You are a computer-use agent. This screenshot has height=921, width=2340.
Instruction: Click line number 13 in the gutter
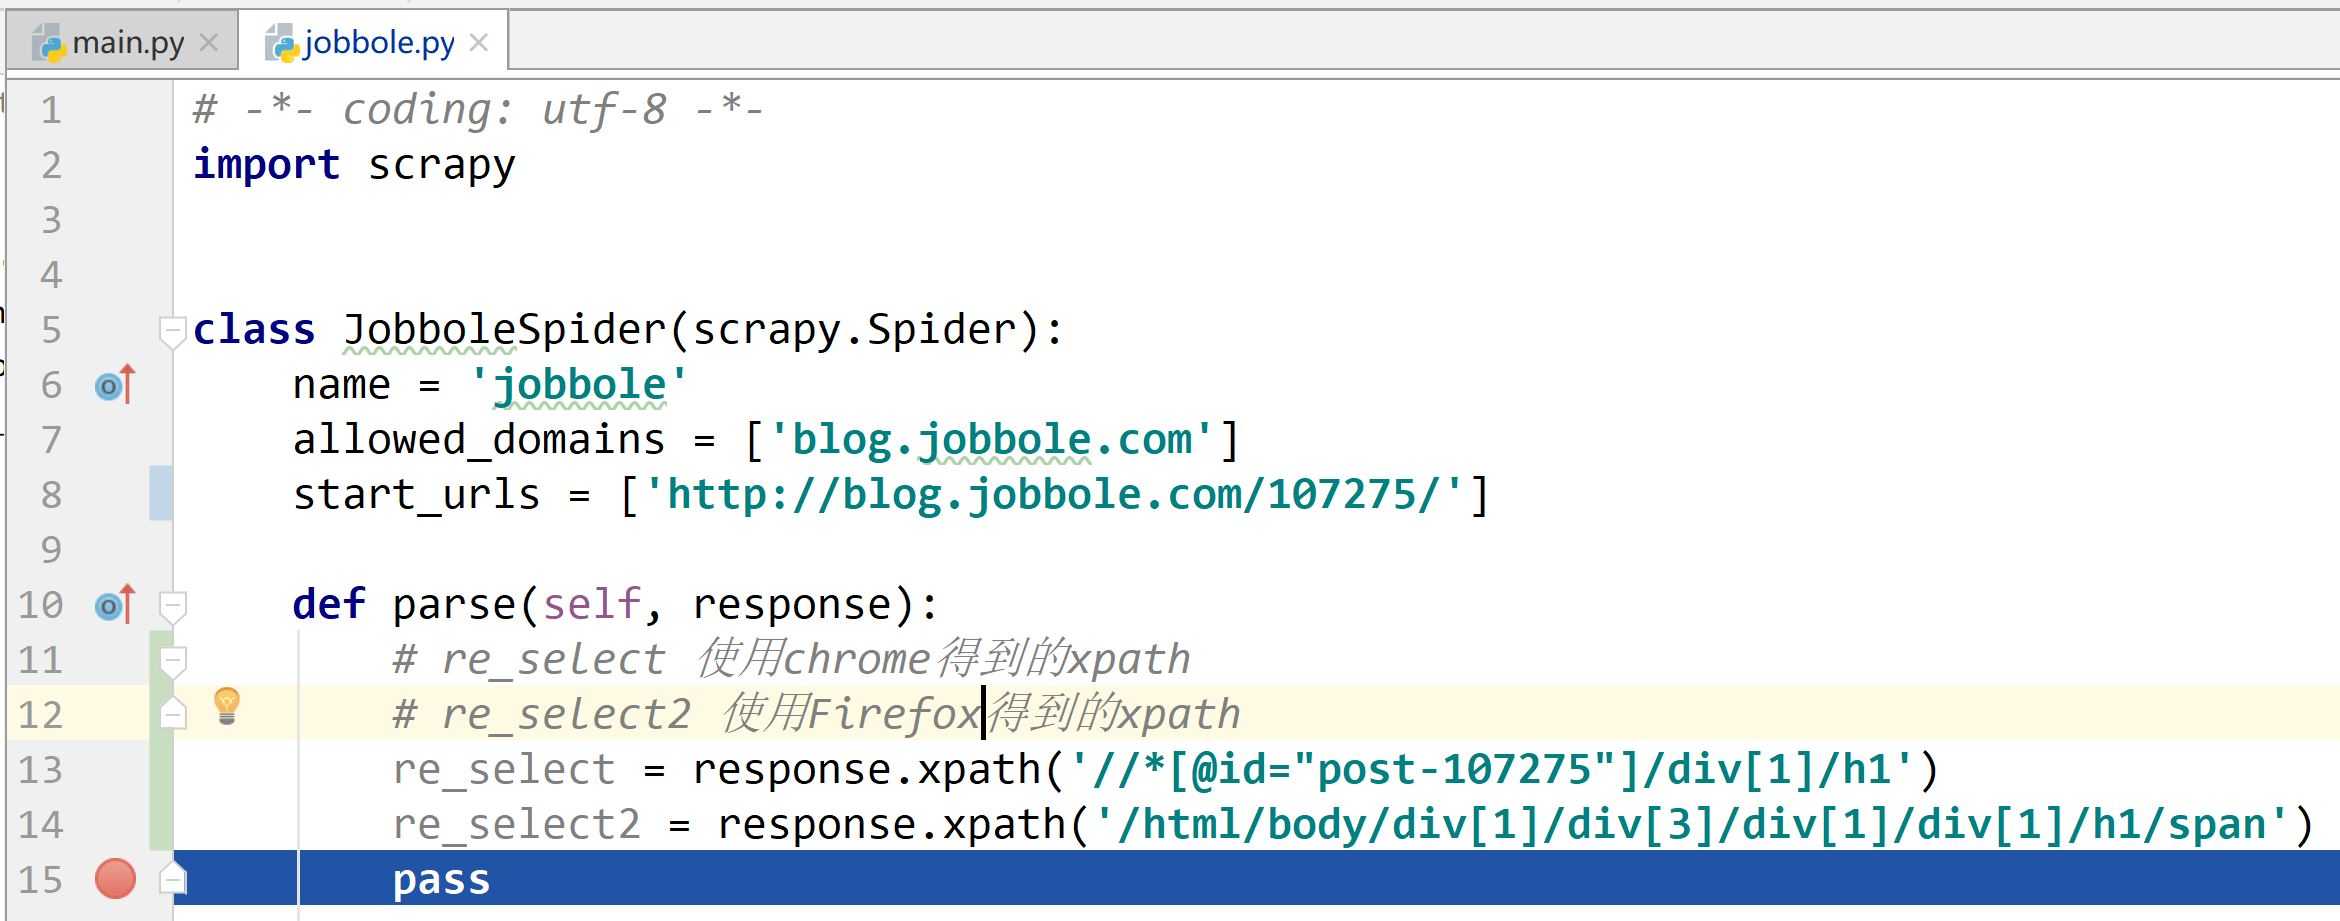[40, 770]
